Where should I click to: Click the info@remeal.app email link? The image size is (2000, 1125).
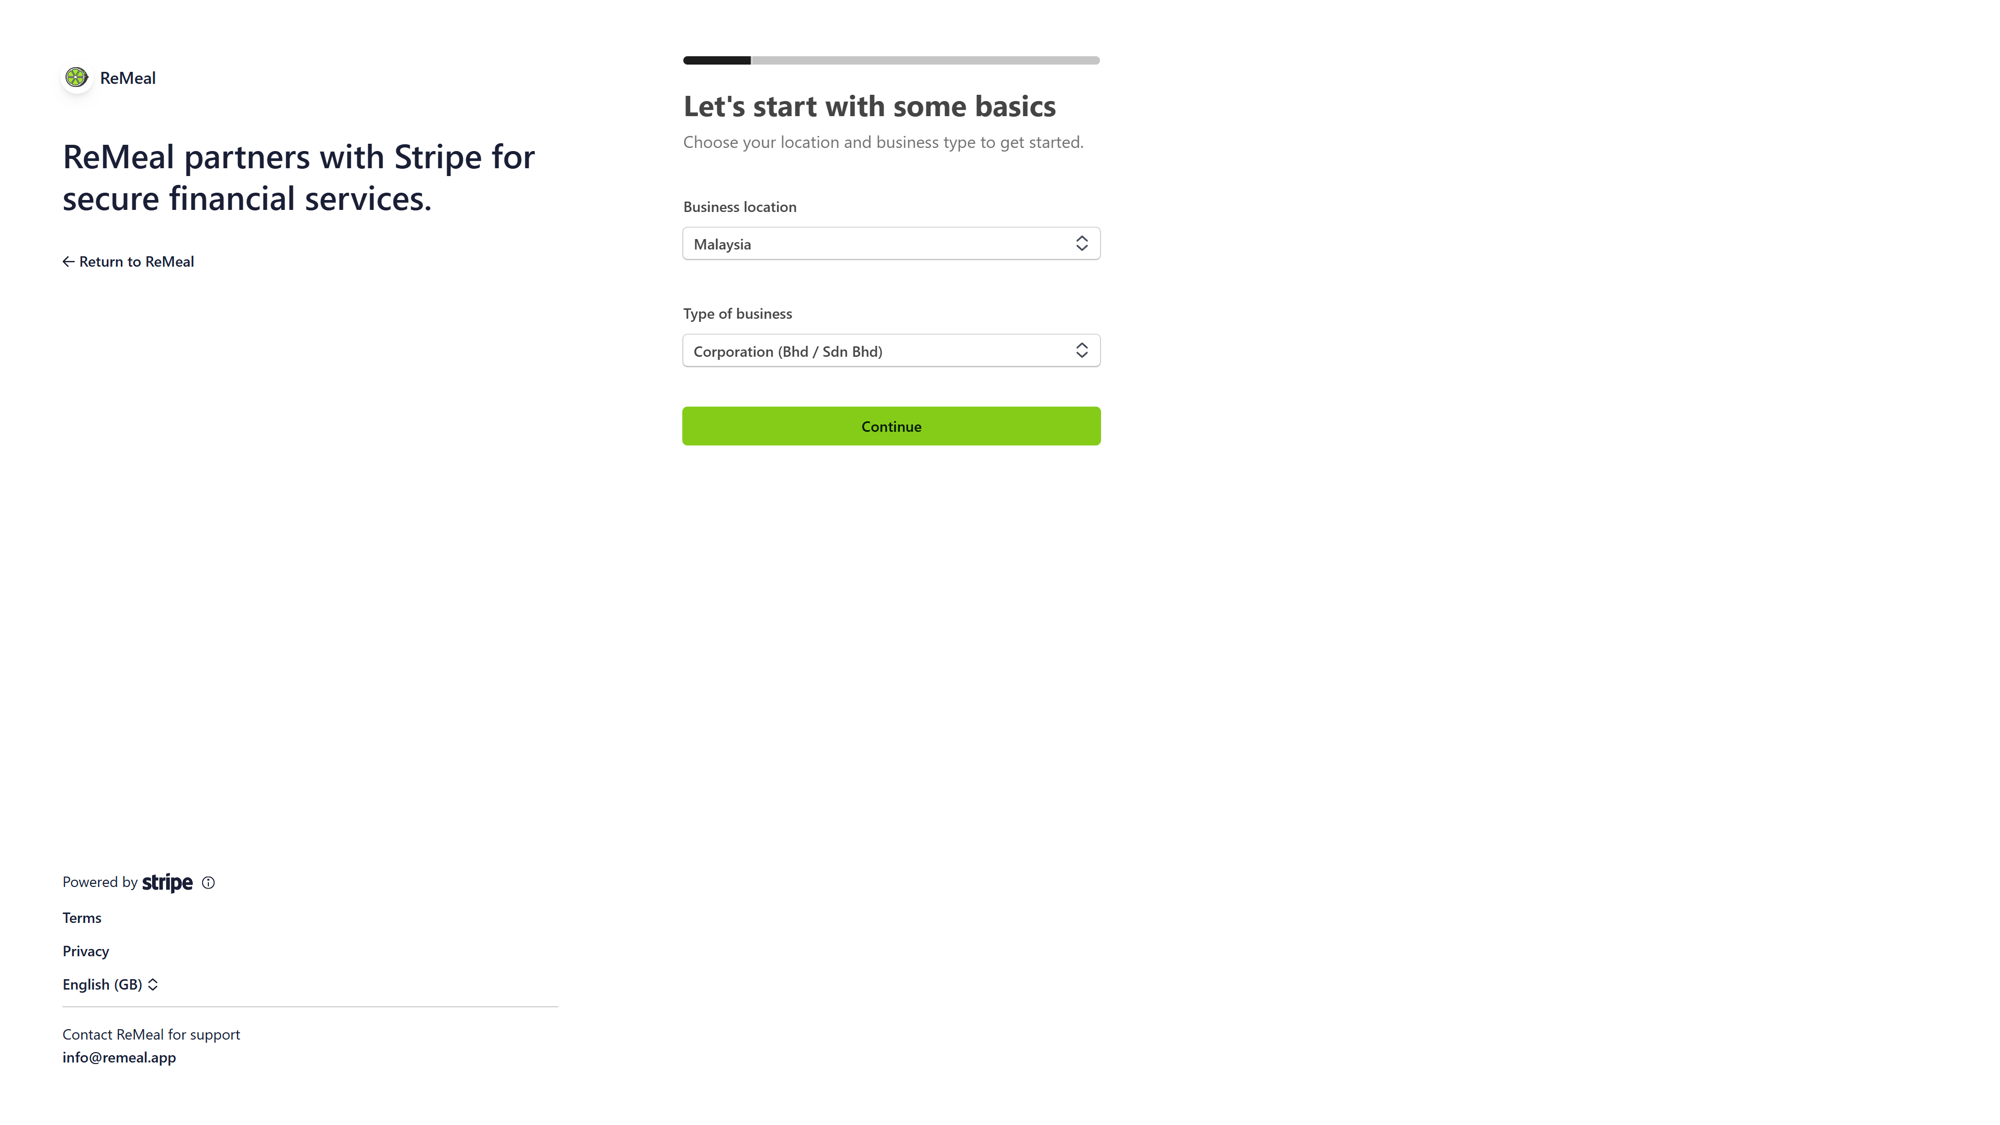coord(119,1057)
